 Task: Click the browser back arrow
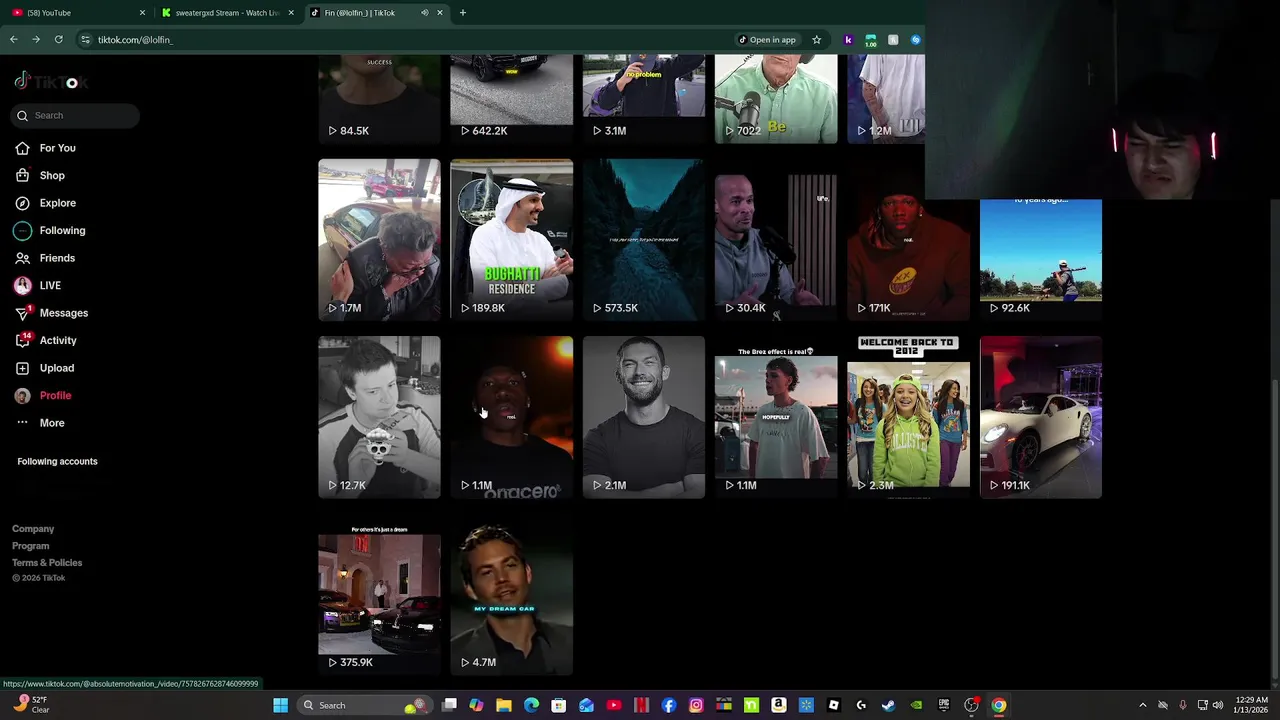click(x=14, y=40)
